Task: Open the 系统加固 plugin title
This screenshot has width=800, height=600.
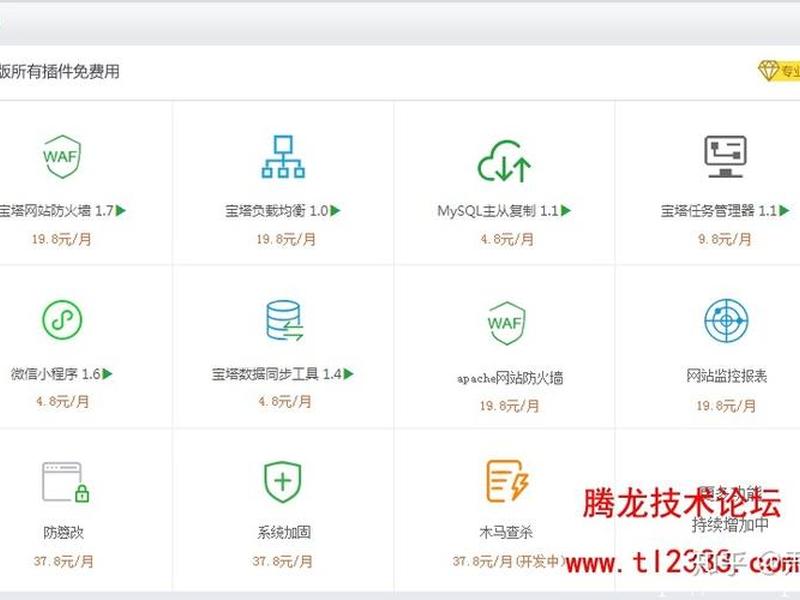Action: point(284,533)
